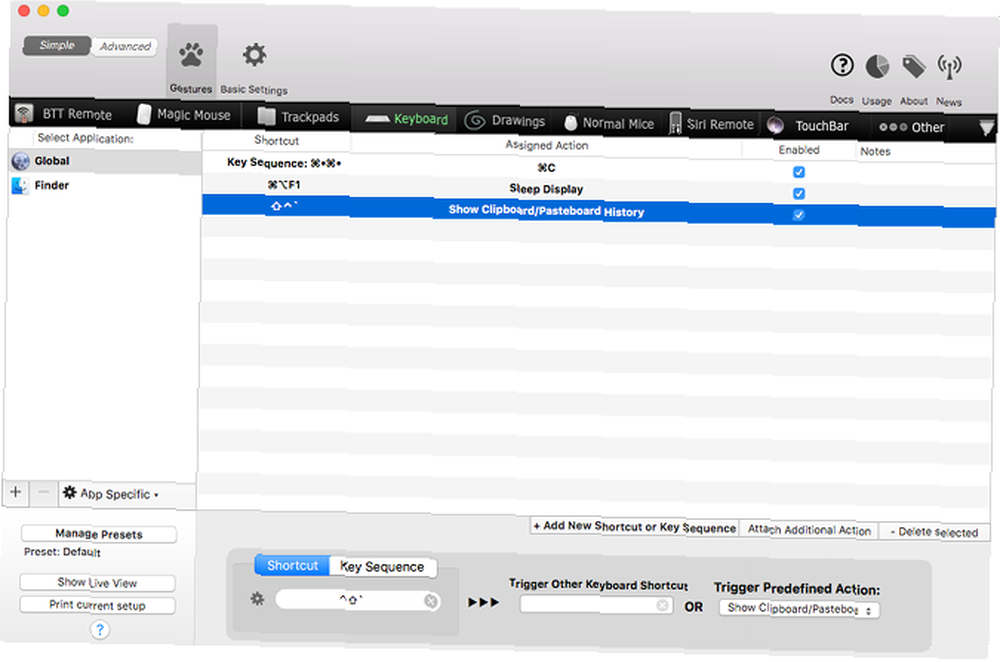The width and height of the screenshot is (1000, 662).
Task: Open About tag icon
Action: (x=913, y=66)
